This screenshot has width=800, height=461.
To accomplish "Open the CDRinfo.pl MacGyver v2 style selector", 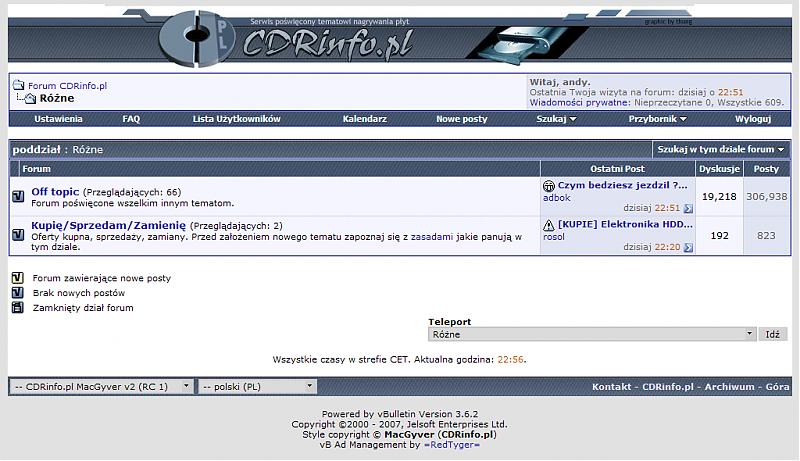I will coord(101,387).
